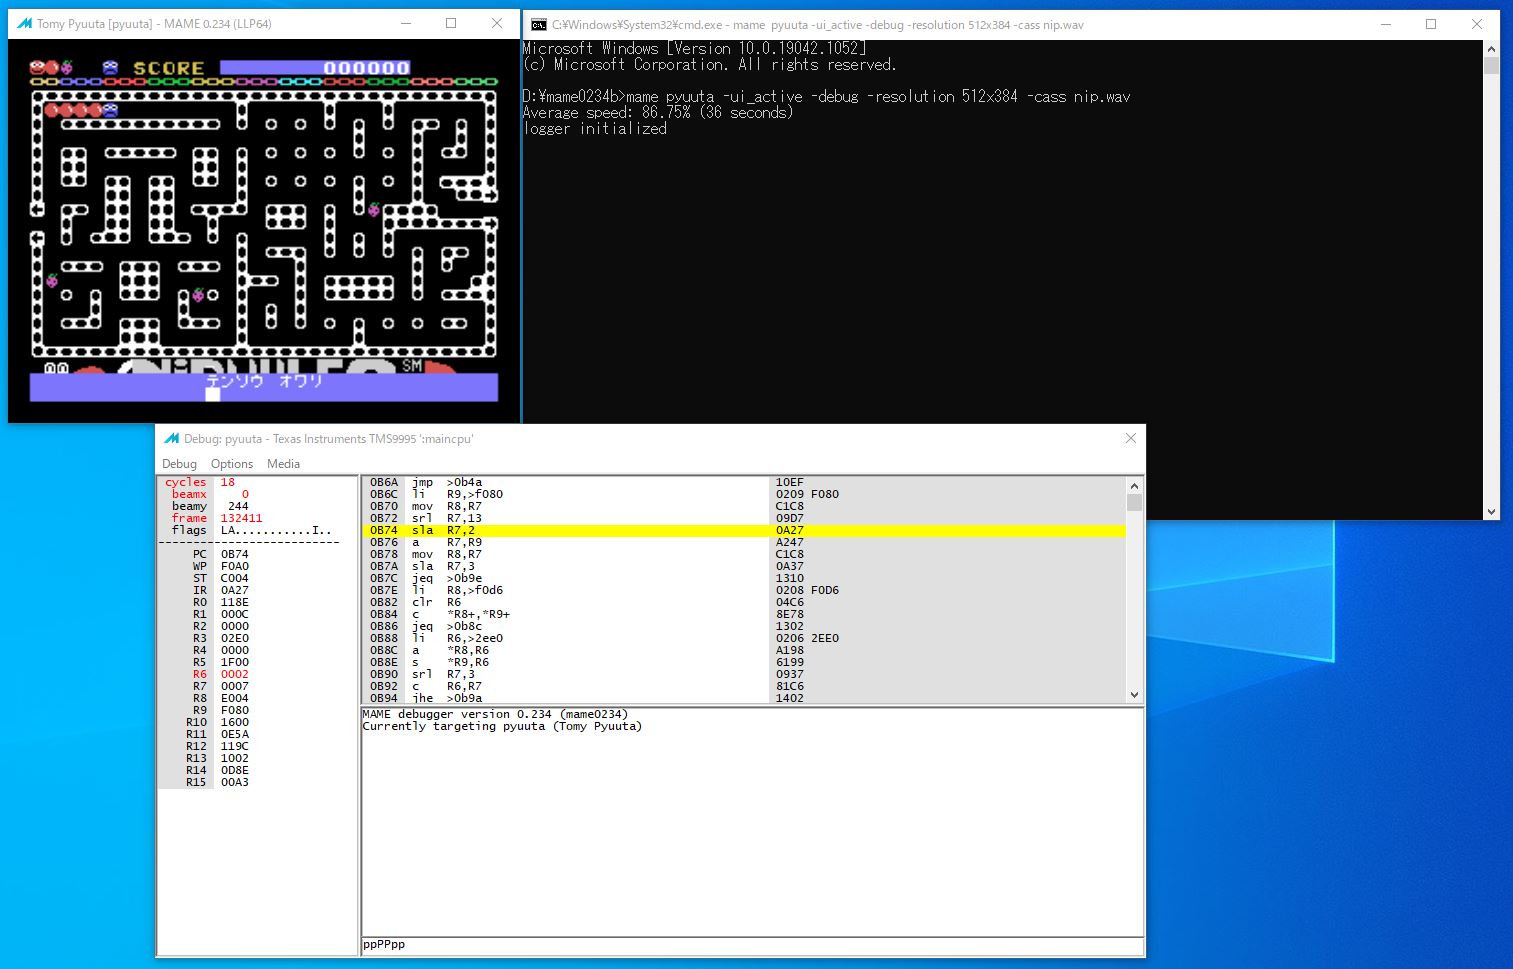1513x969 pixels.
Task: Click console scrollbar down arrow
Action: click(1491, 511)
